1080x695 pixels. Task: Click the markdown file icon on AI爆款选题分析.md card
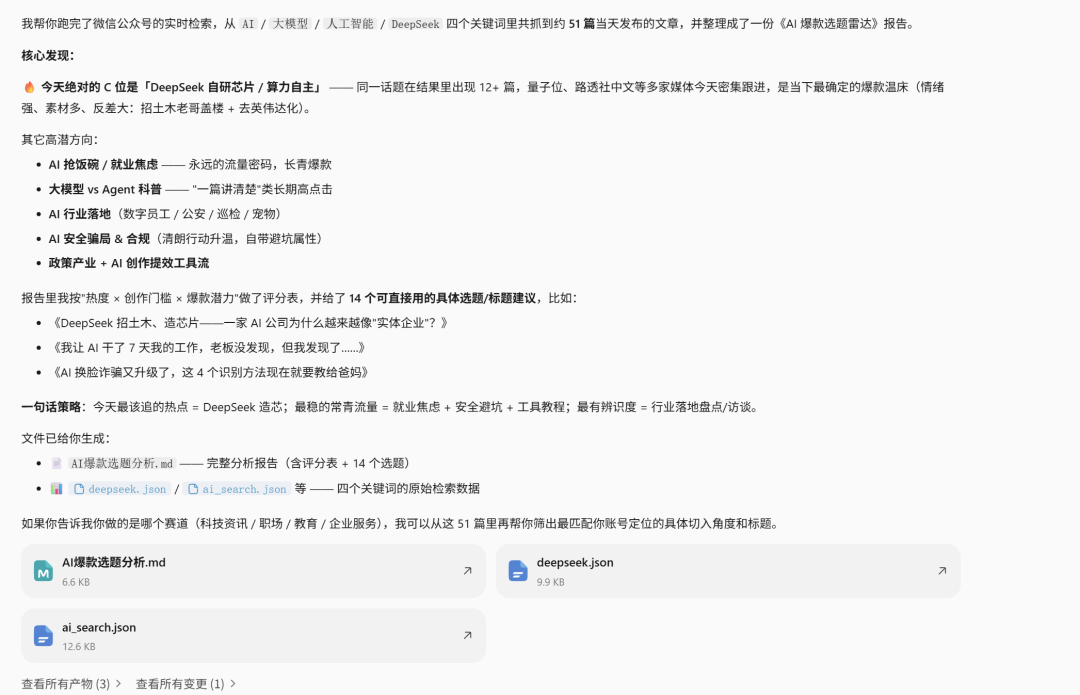pos(43,570)
